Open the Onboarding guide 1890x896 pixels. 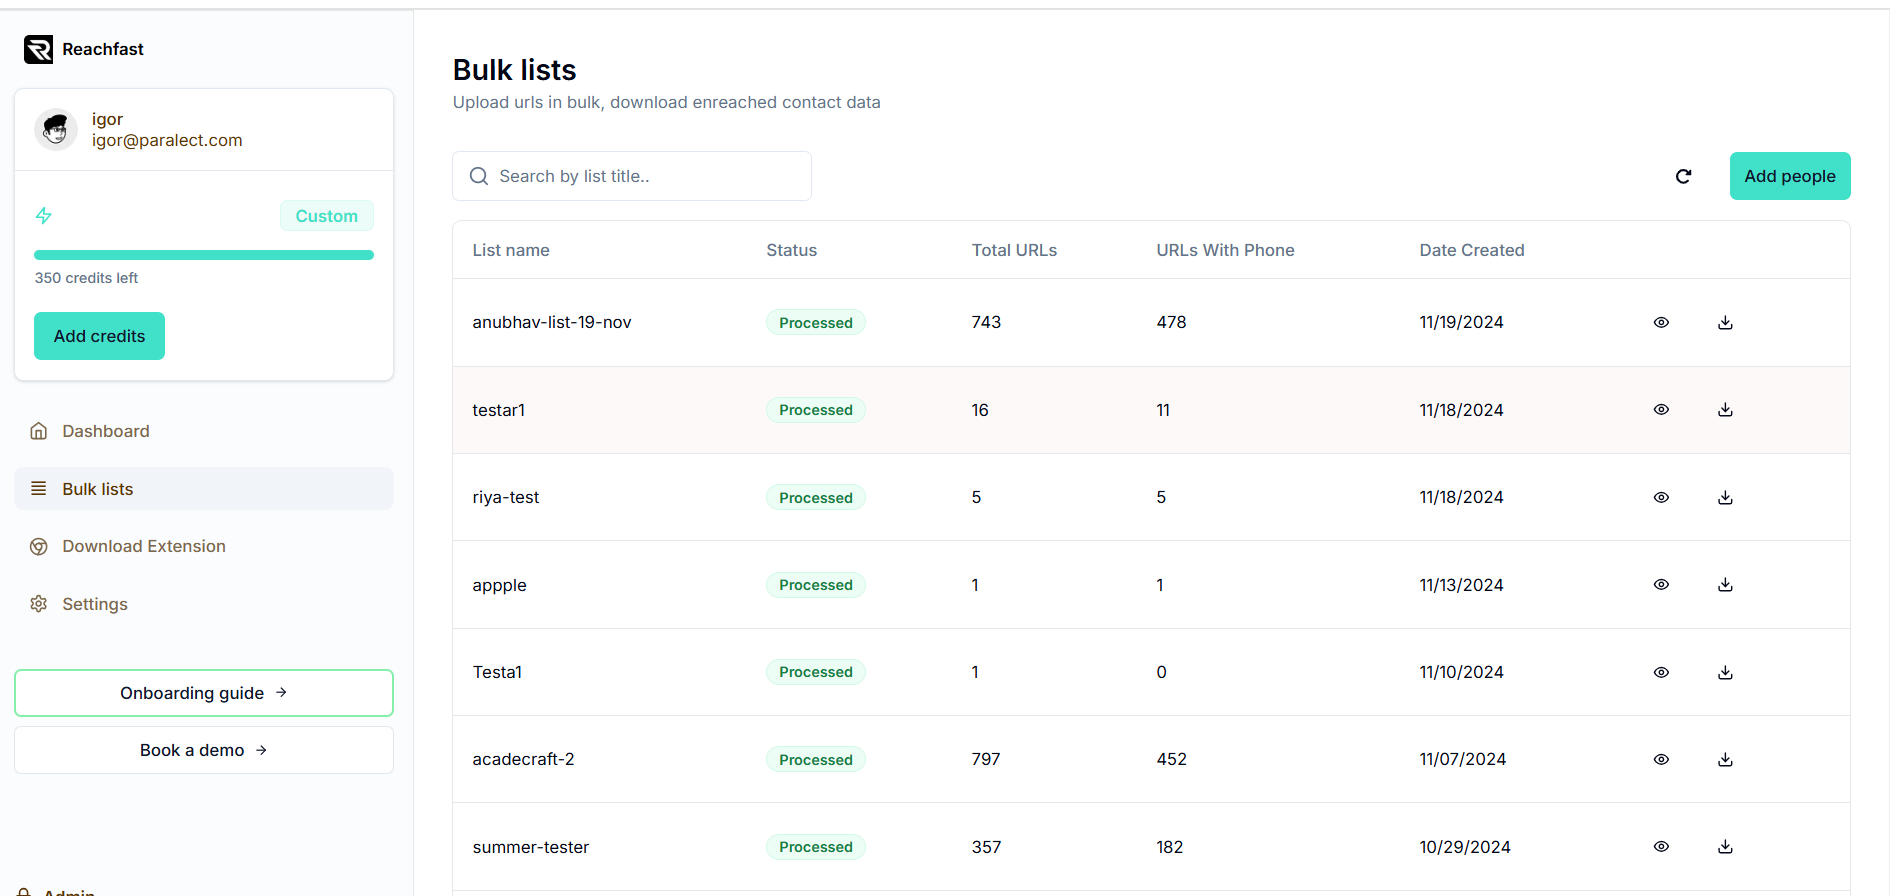203,693
